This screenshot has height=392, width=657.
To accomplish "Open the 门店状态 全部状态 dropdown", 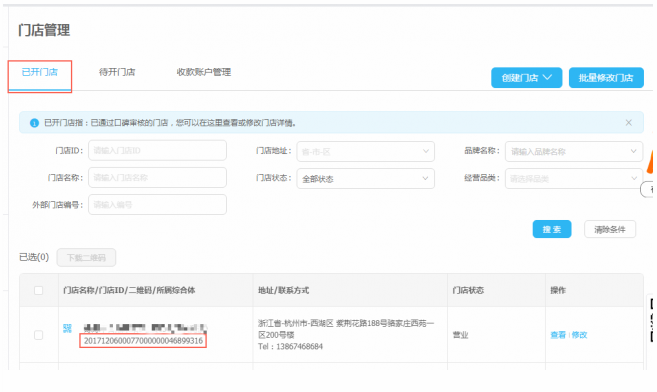I will [365, 179].
